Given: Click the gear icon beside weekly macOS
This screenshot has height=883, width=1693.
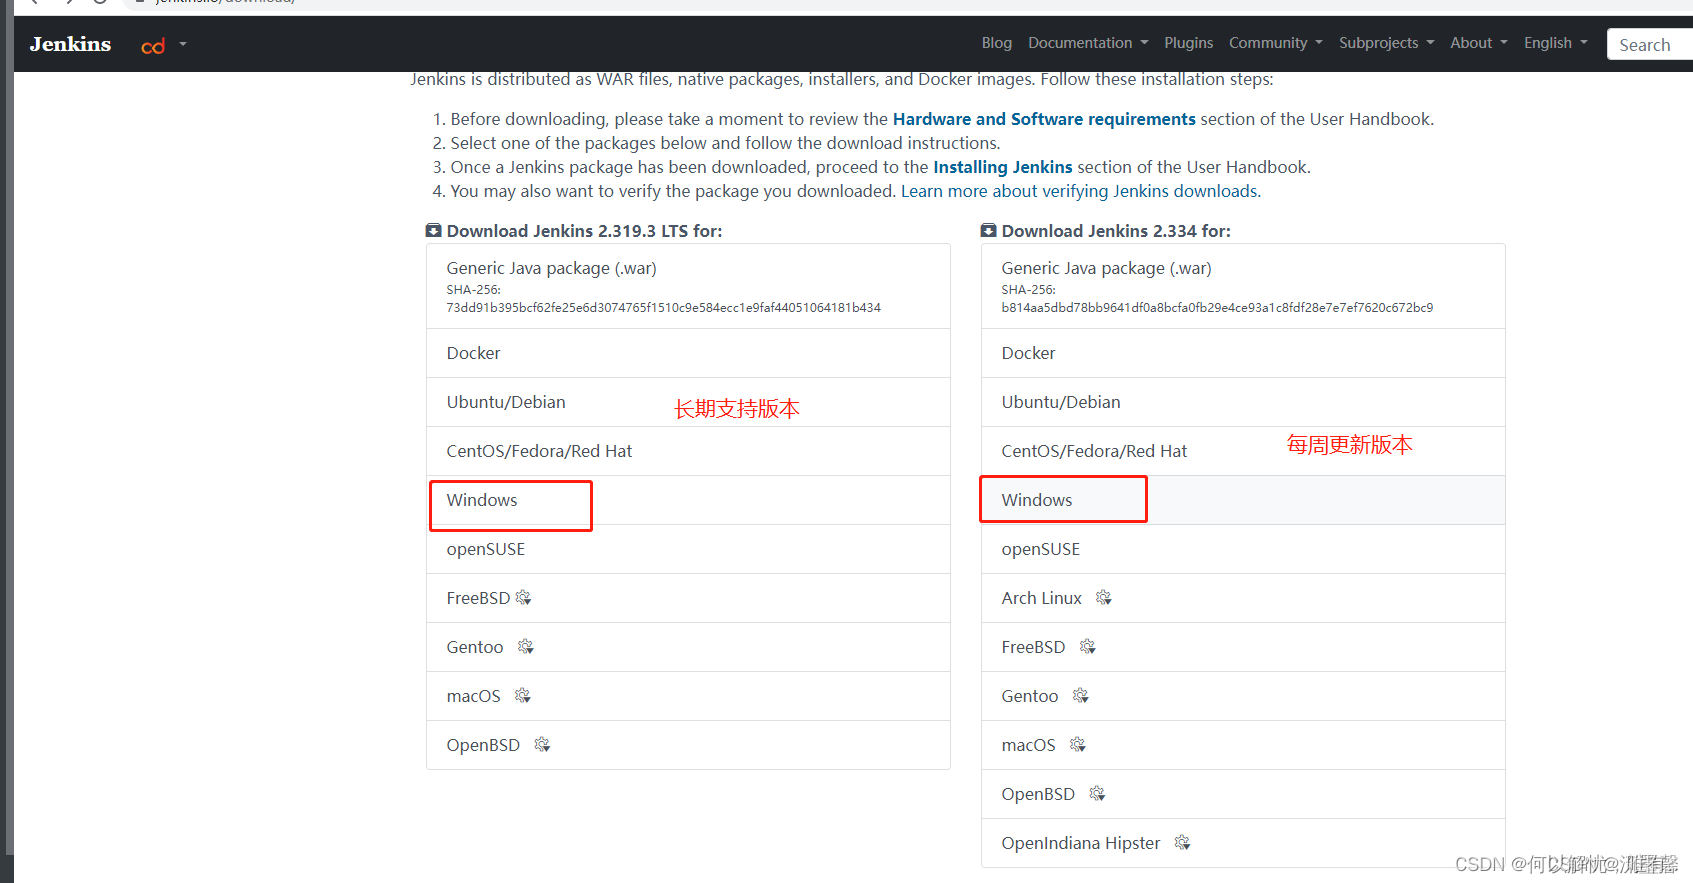Looking at the screenshot, I should pyautogui.click(x=1078, y=745).
